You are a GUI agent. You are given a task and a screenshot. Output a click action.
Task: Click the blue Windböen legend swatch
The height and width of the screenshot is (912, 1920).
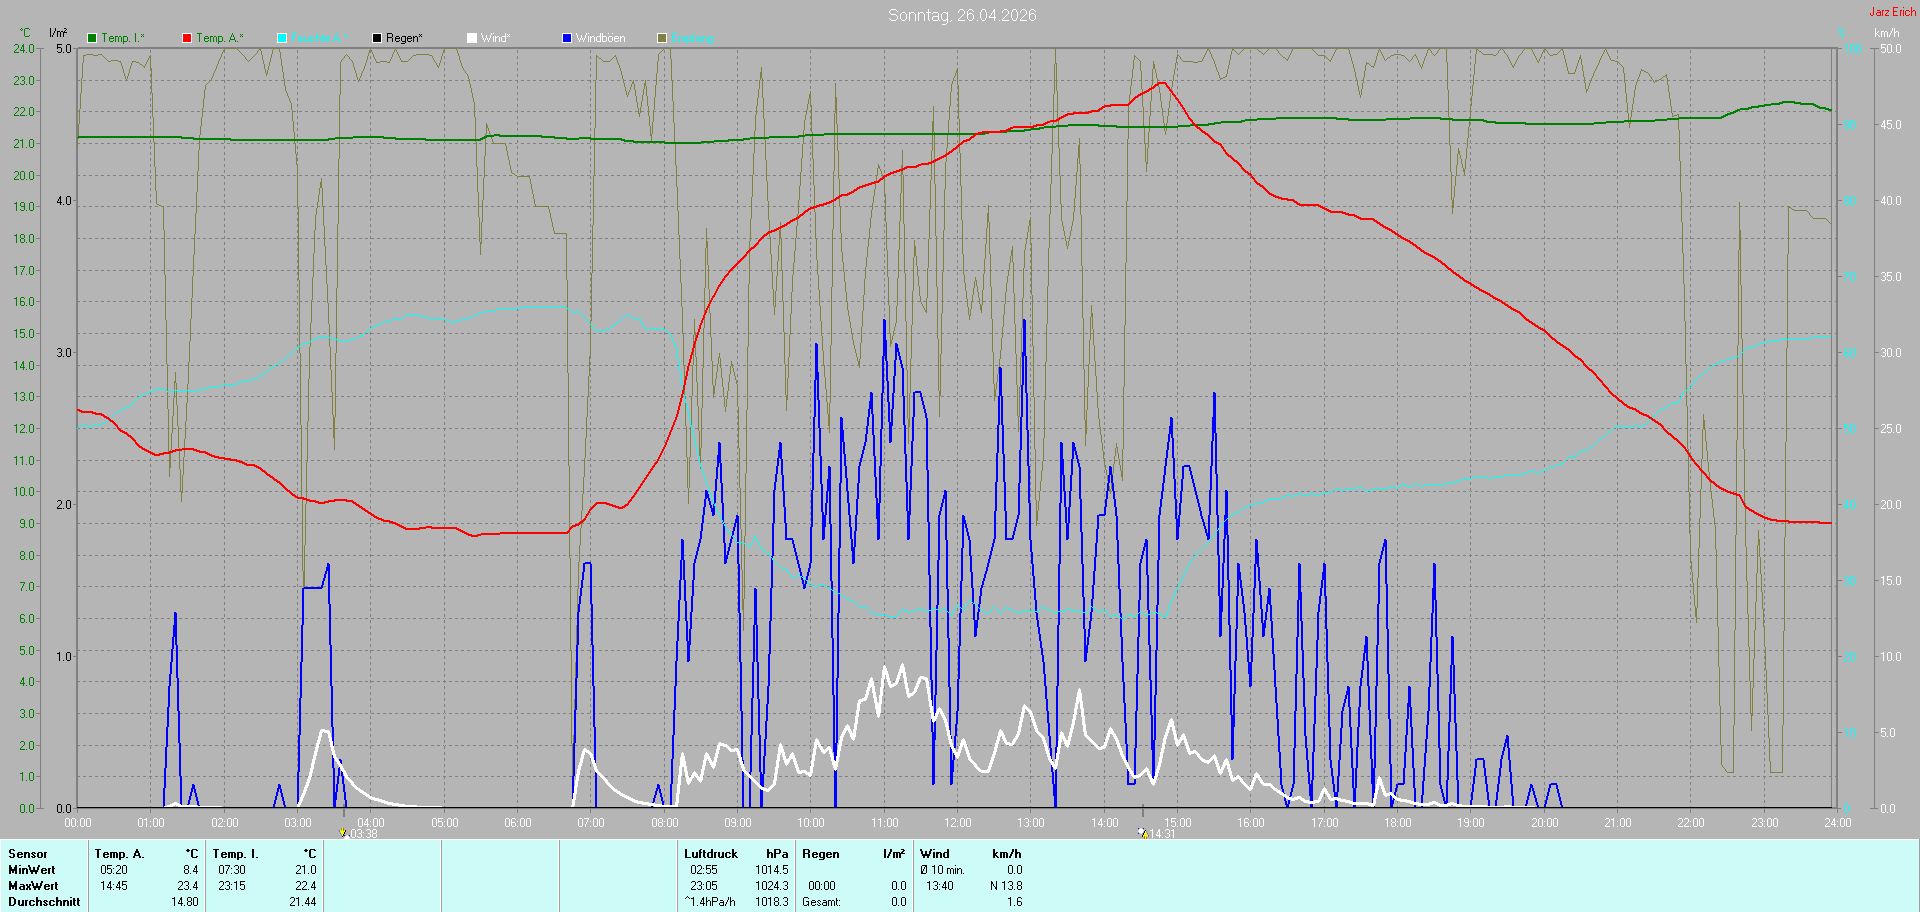[567, 38]
